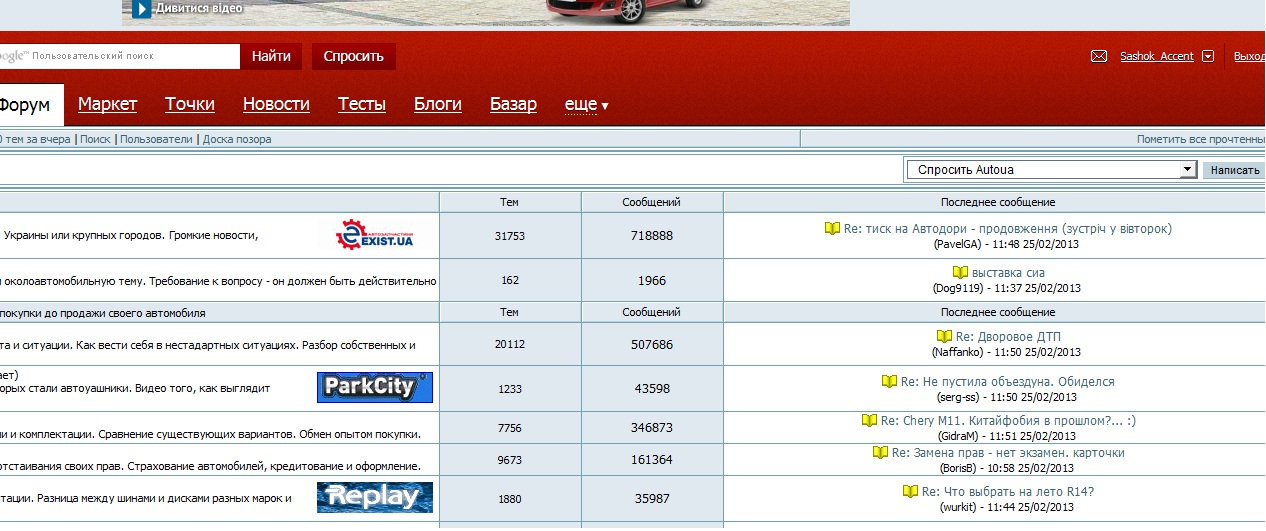
Task: Expand the 'Спросить Autoua' combo box
Action: coord(1188,170)
